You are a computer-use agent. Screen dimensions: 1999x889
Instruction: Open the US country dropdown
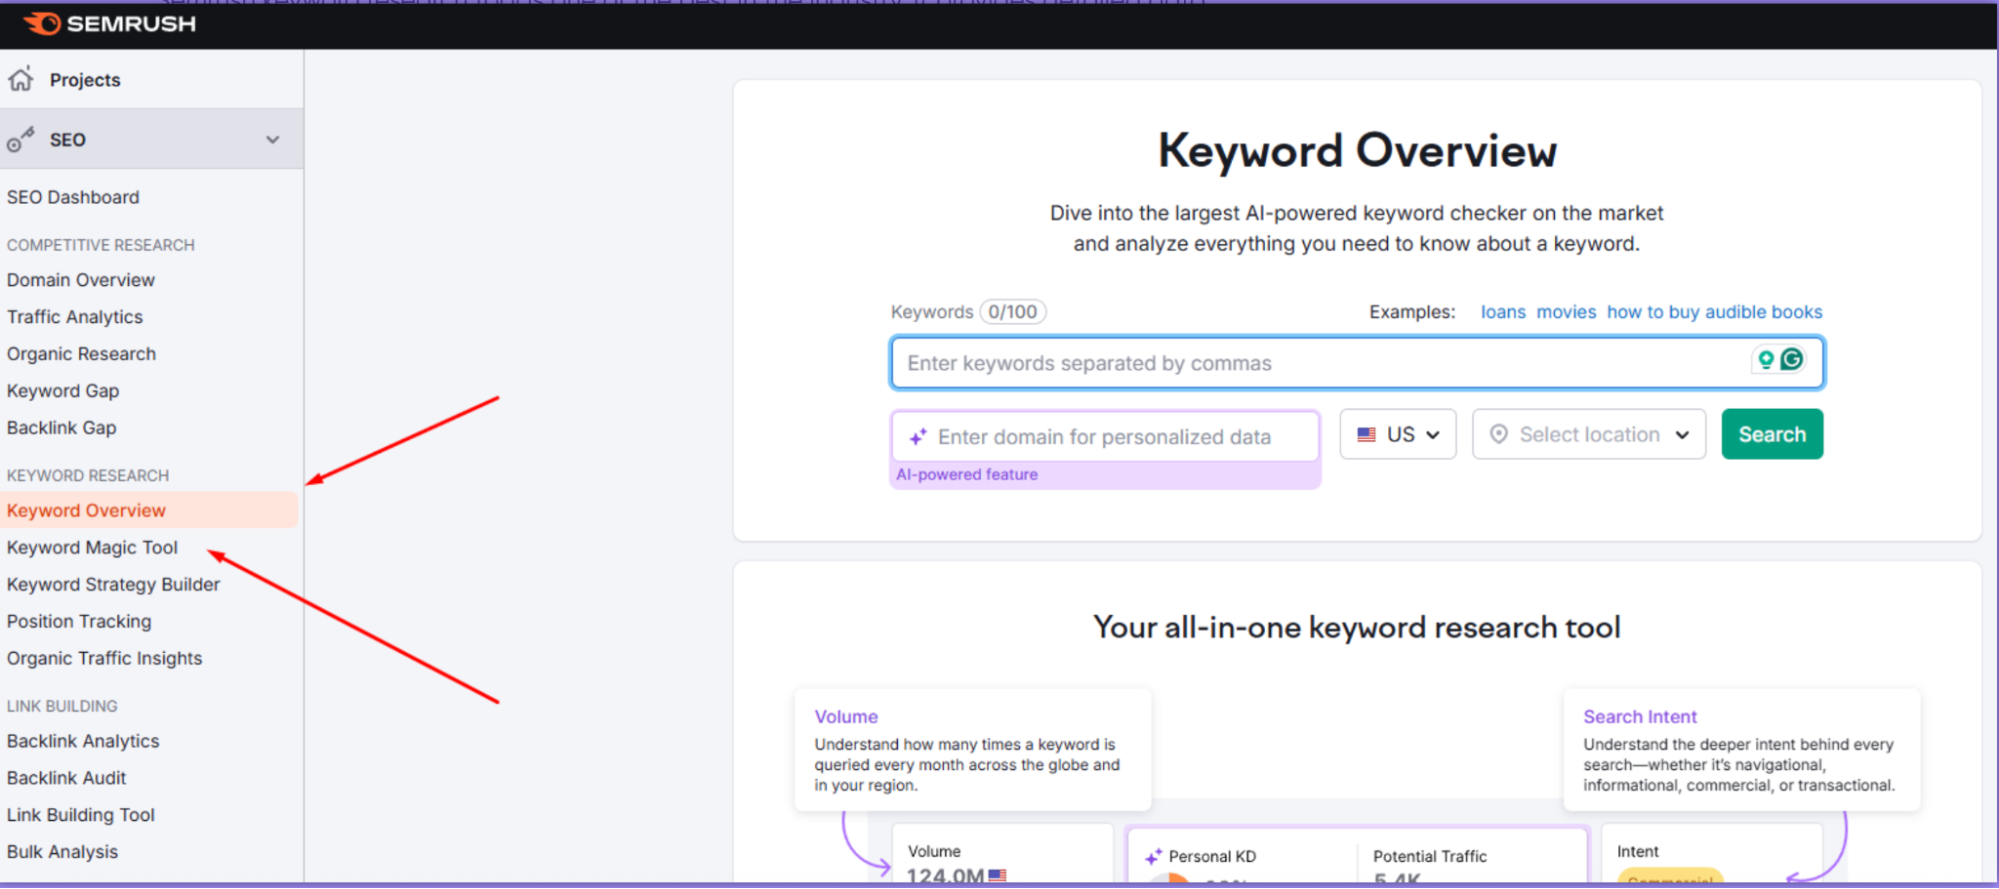point(1398,434)
